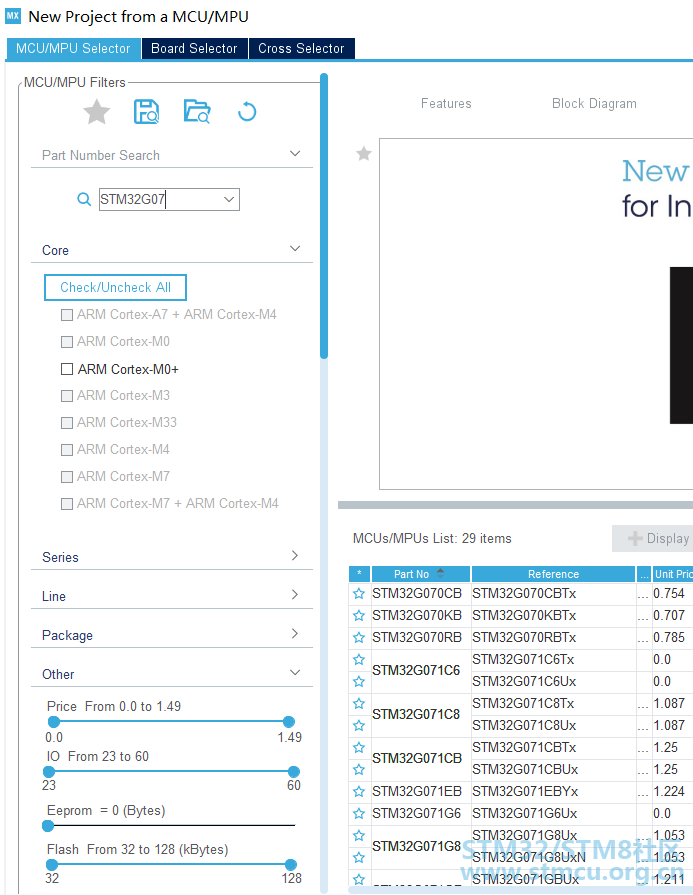Sort by the Unit Price column header
The height and width of the screenshot is (895, 693).
(673, 574)
